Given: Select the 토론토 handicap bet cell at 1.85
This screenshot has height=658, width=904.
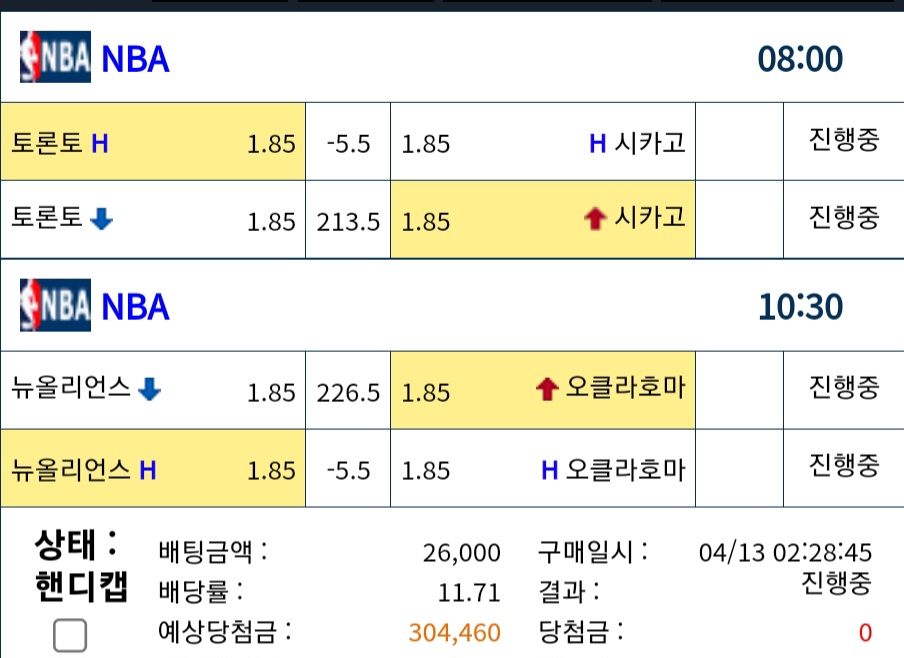Looking at the screenshot, I should tap(153, 142).
